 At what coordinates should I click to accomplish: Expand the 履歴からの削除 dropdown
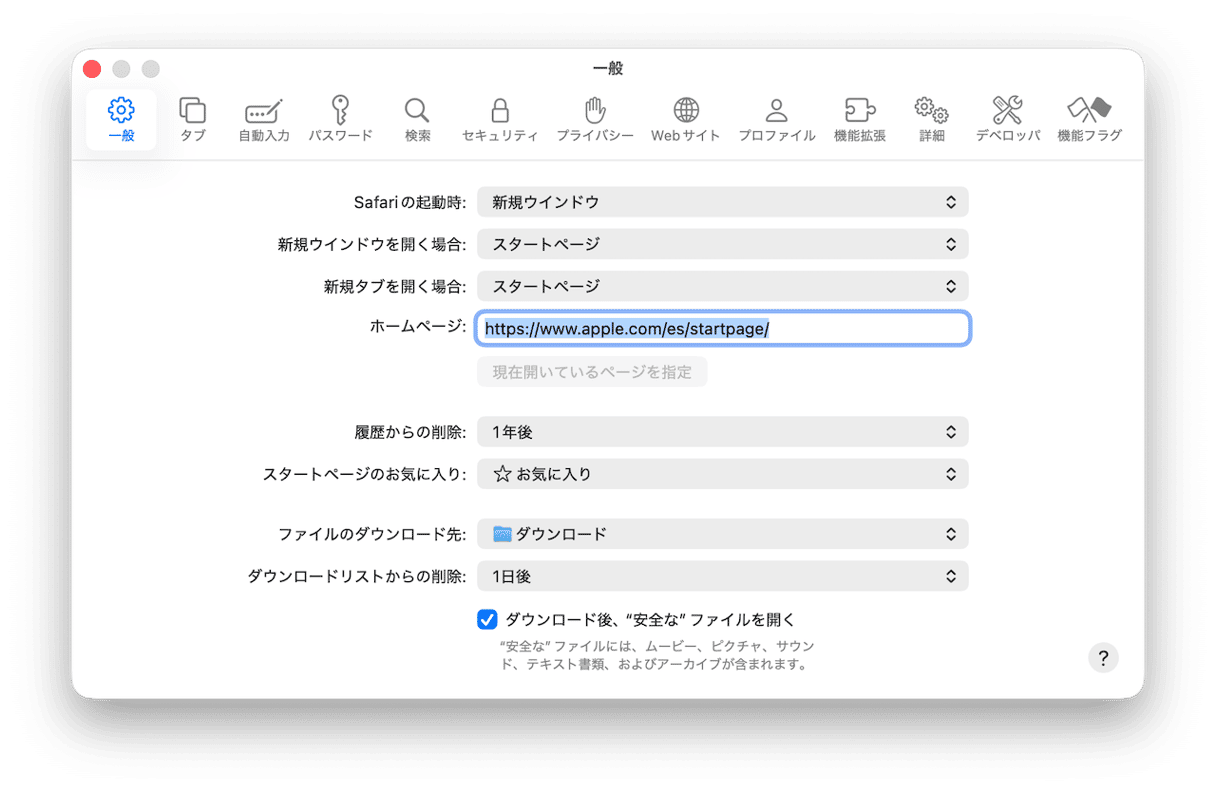[723, 432]
